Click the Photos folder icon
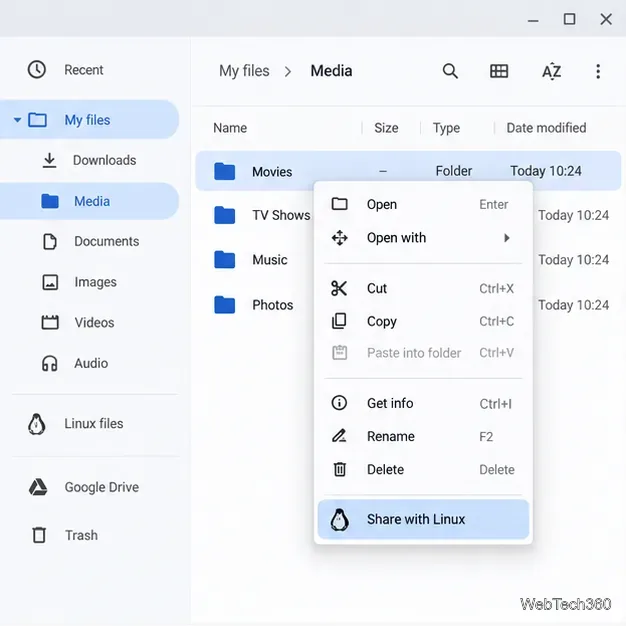The image size is (626, 626). point(224,305)
